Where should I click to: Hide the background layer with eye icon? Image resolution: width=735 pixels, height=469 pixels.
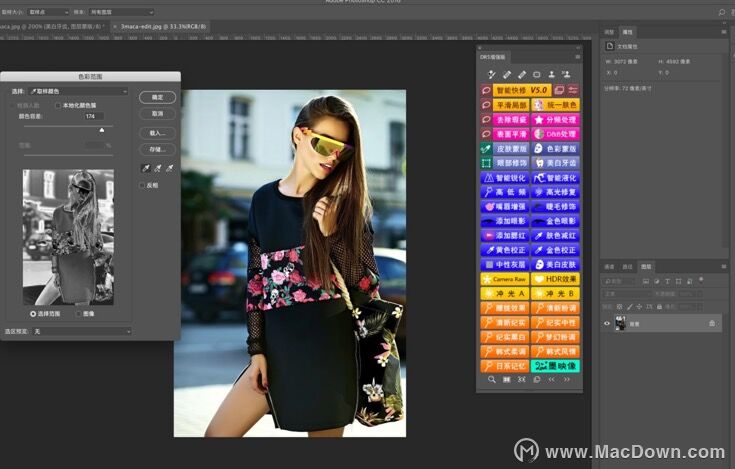[607, 323]
